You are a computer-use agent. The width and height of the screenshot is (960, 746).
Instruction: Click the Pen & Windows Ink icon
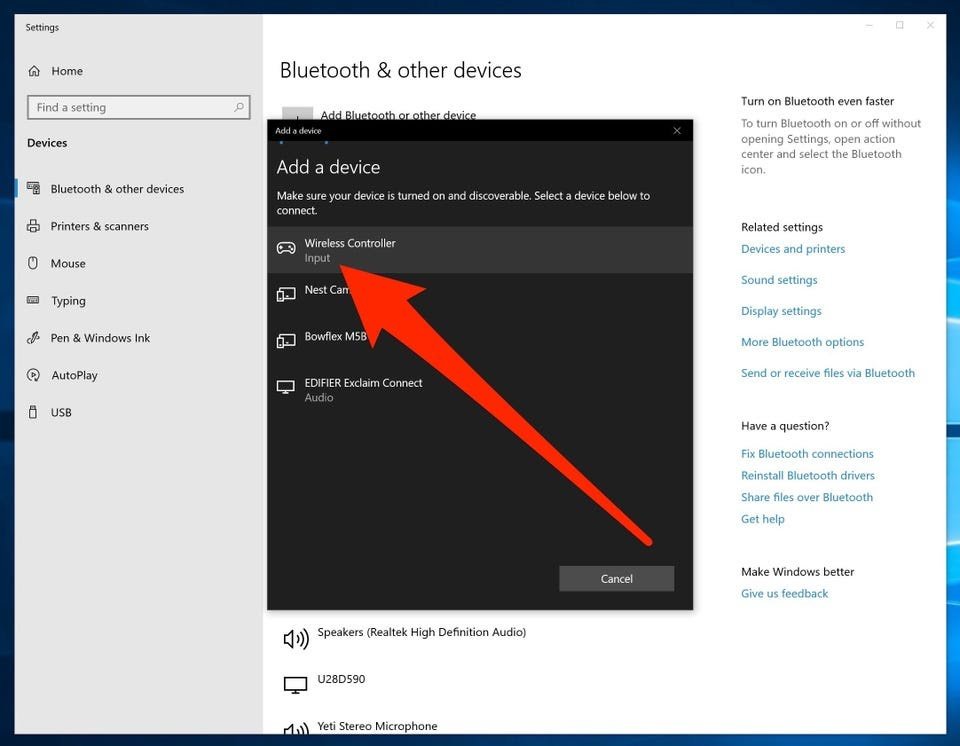click(x=33, y=337)
